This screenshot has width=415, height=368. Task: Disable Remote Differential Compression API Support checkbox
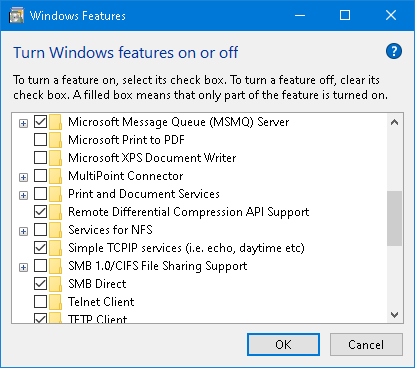40,212
